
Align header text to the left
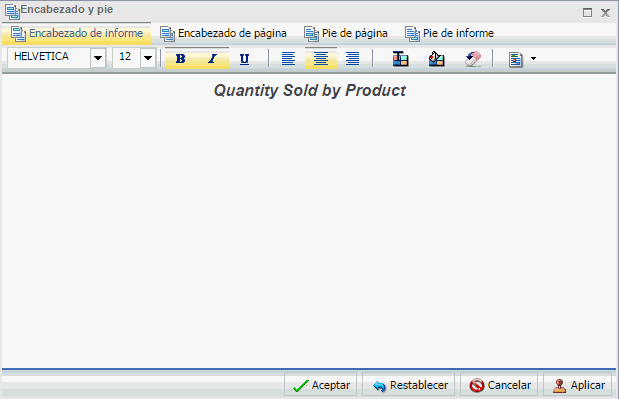tap(288, 59)
